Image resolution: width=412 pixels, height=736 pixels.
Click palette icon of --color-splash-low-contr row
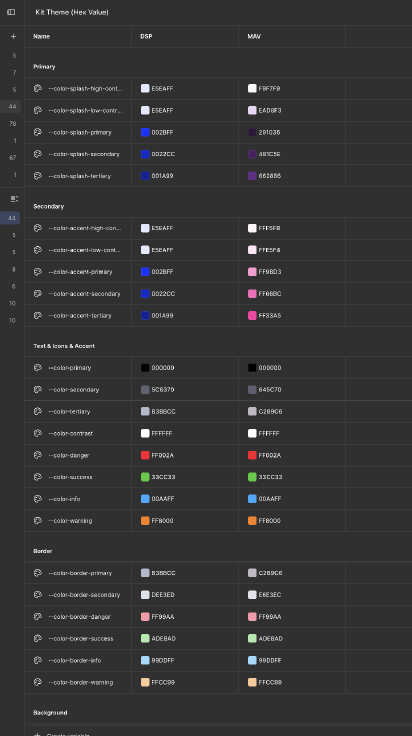[x=38, y=110]
